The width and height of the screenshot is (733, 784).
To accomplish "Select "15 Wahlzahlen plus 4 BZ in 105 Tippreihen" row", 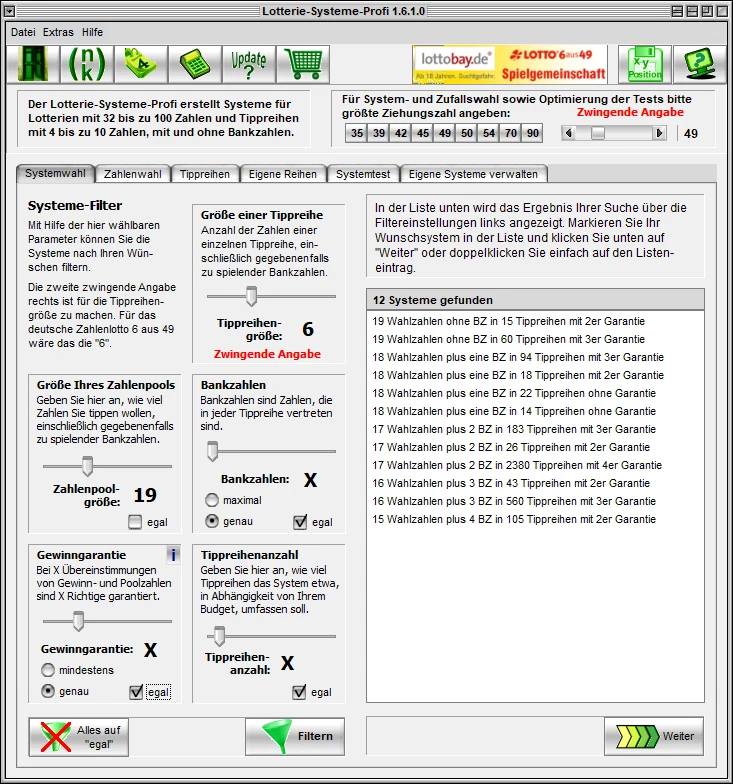I will [x=535, y=519].
